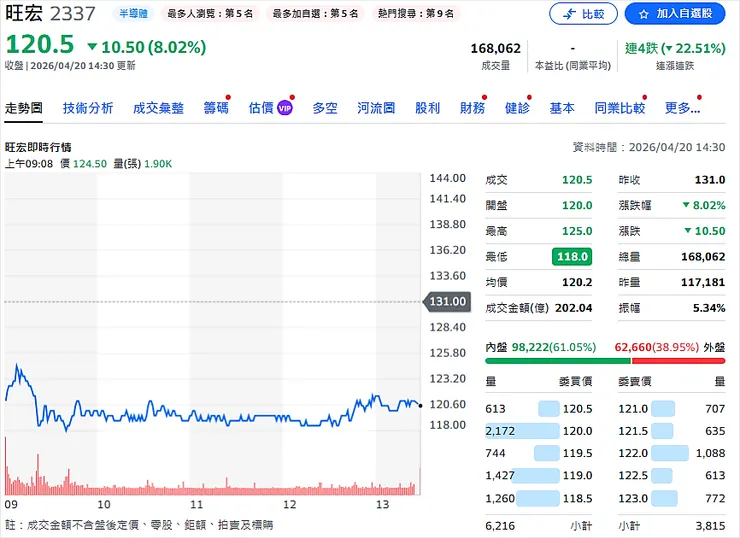Open the 半導體 industry tag
Viewport: 740px width, 538px height.
tap(133, 13)
